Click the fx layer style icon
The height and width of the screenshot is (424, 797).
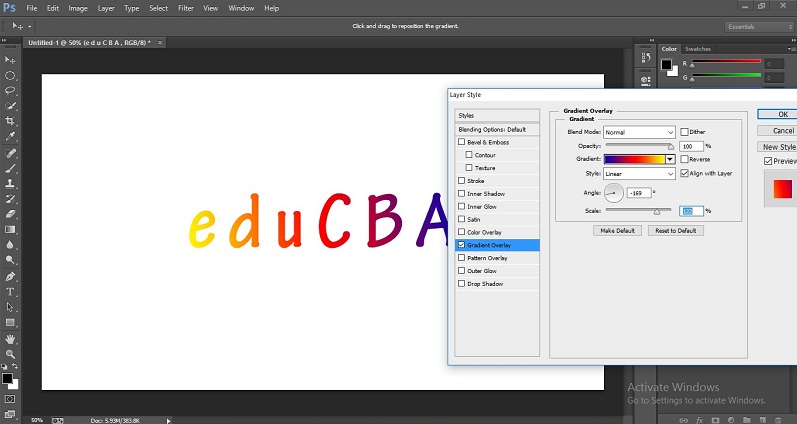[700, 420]
